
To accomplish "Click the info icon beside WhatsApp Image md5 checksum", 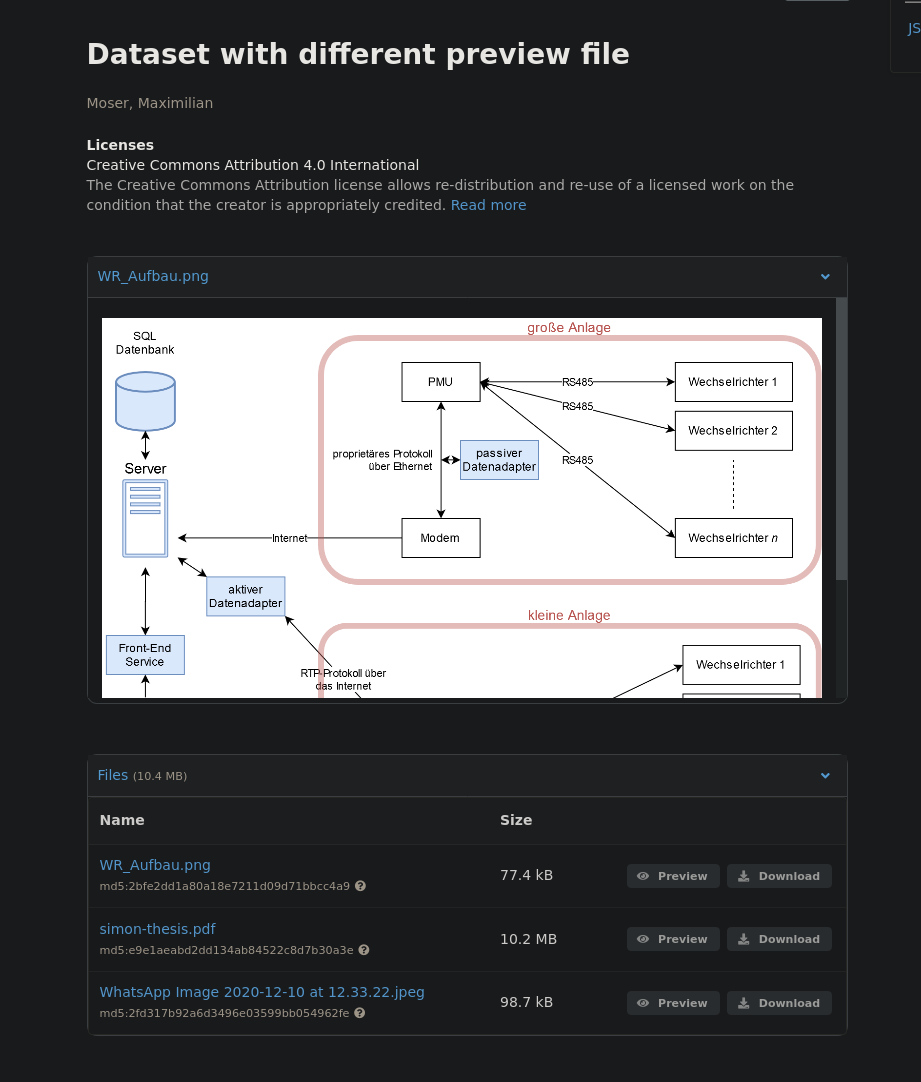I will (358, 1012).
